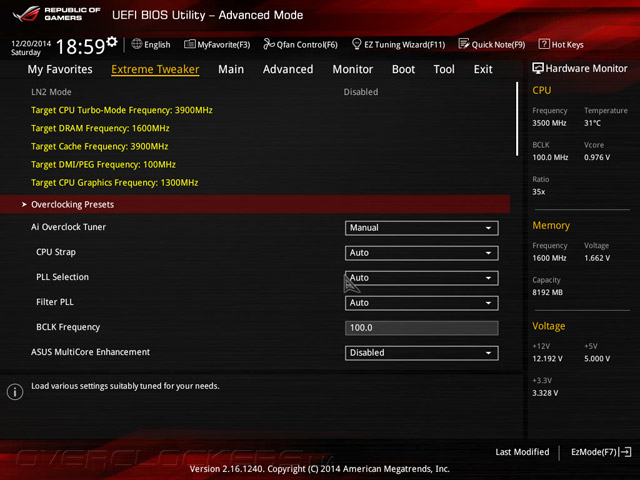Switch to EzMode(F7)
Screen dimensions: 640x480
pos(601,452)
